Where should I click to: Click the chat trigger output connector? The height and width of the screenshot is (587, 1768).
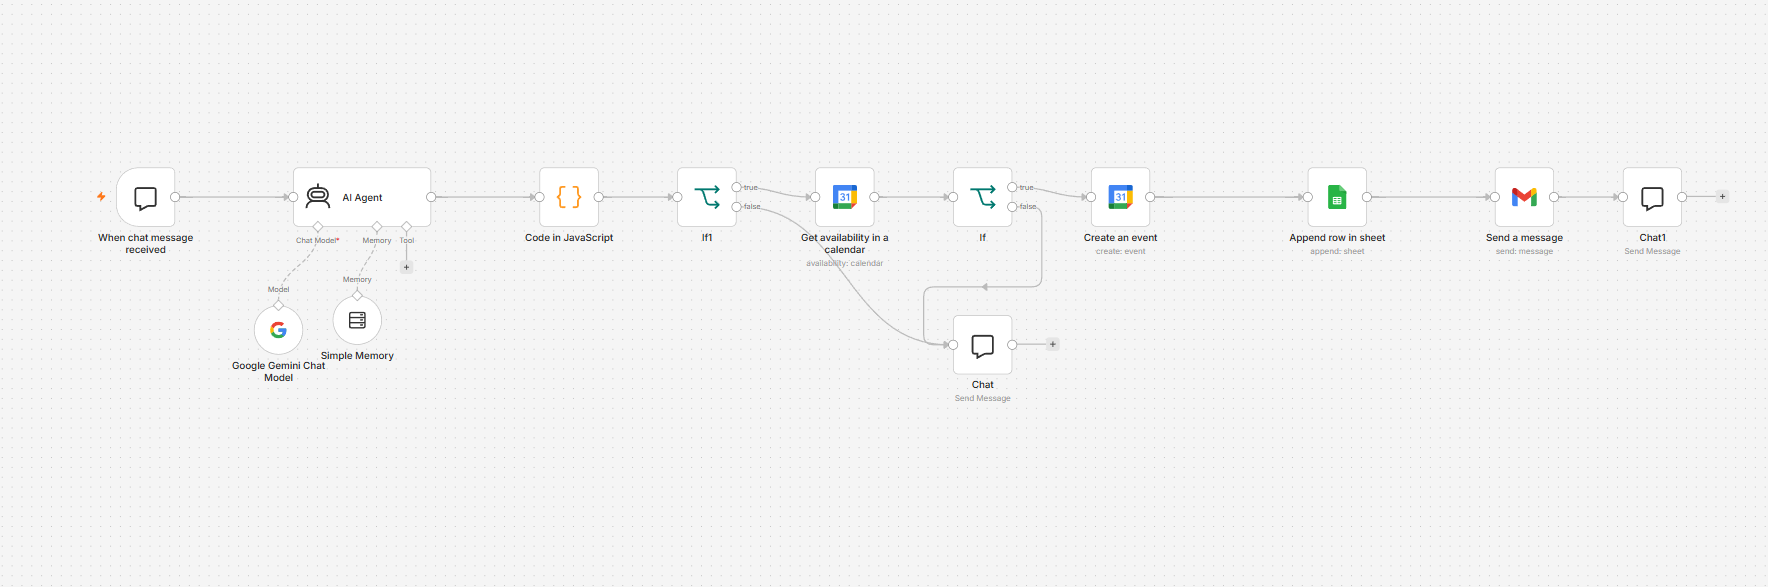(175, 197)
